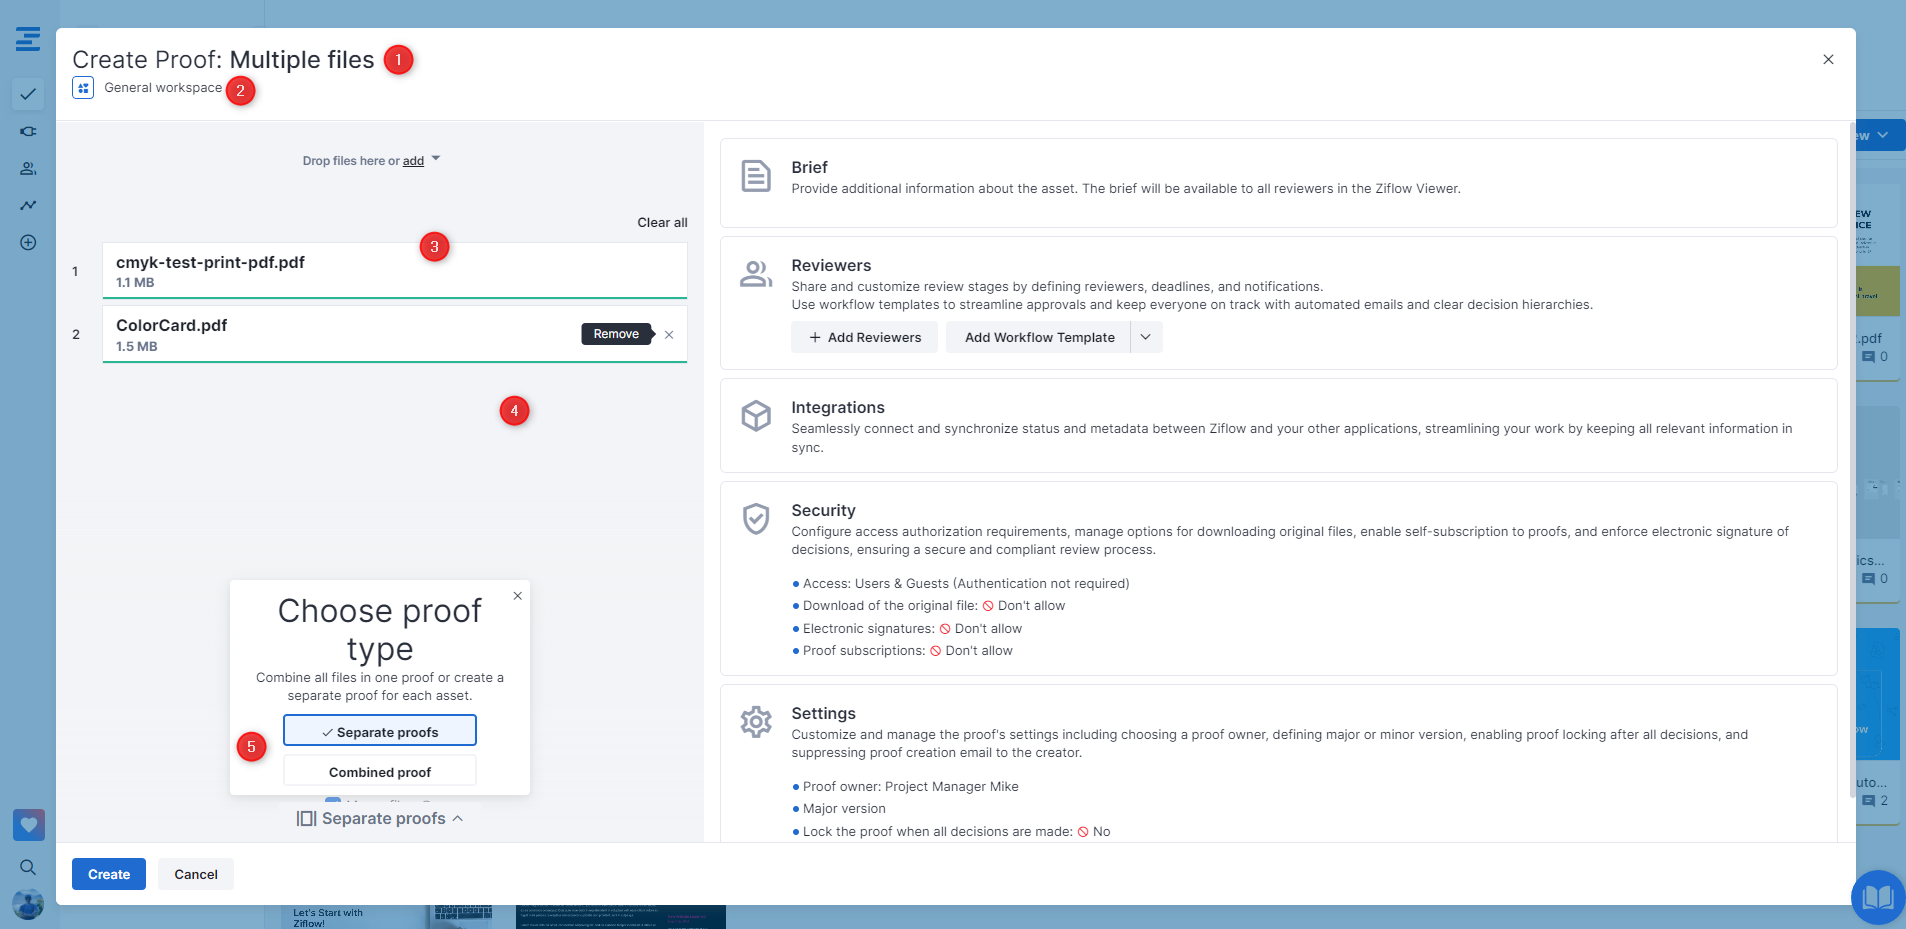This screenshot has height=929, width=1906.
Task: Click the Settings gear icon
Action: pos(756,722)
